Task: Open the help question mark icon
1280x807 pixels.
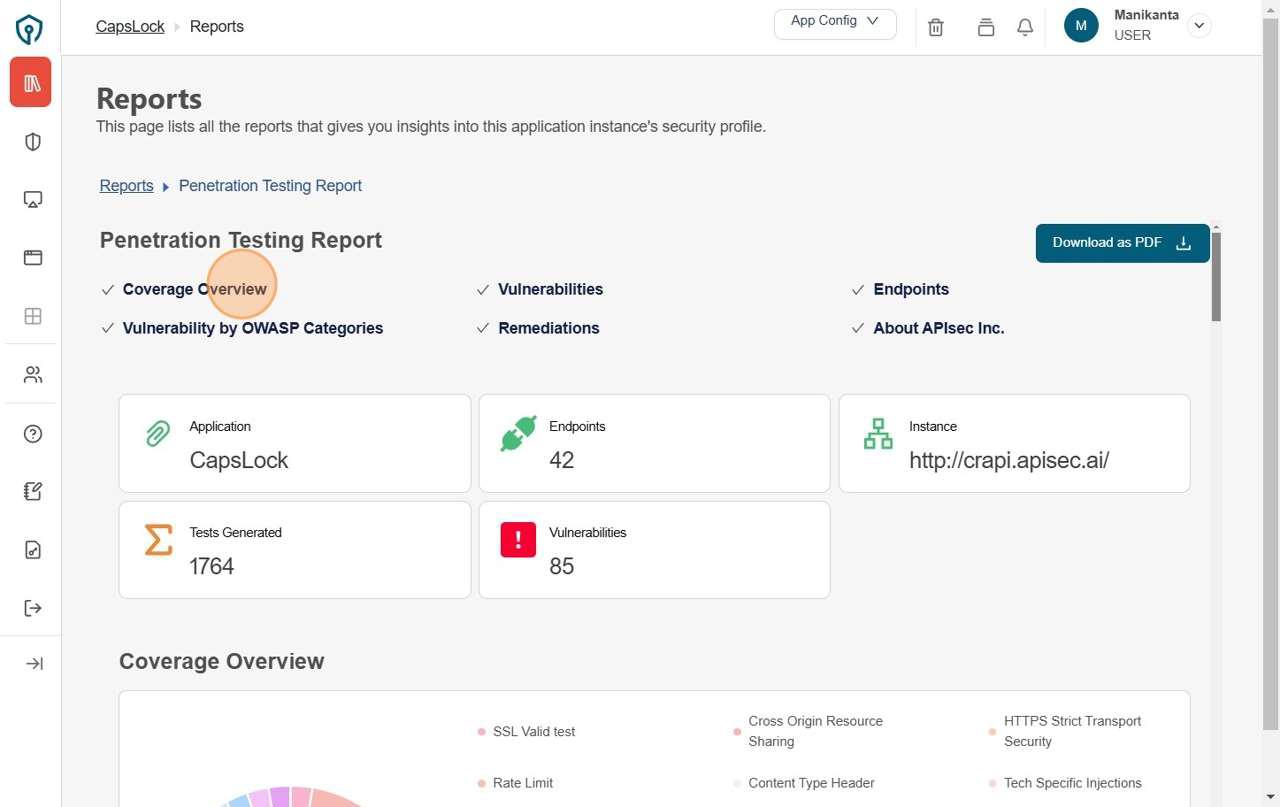Action: [x=33, y=434]
